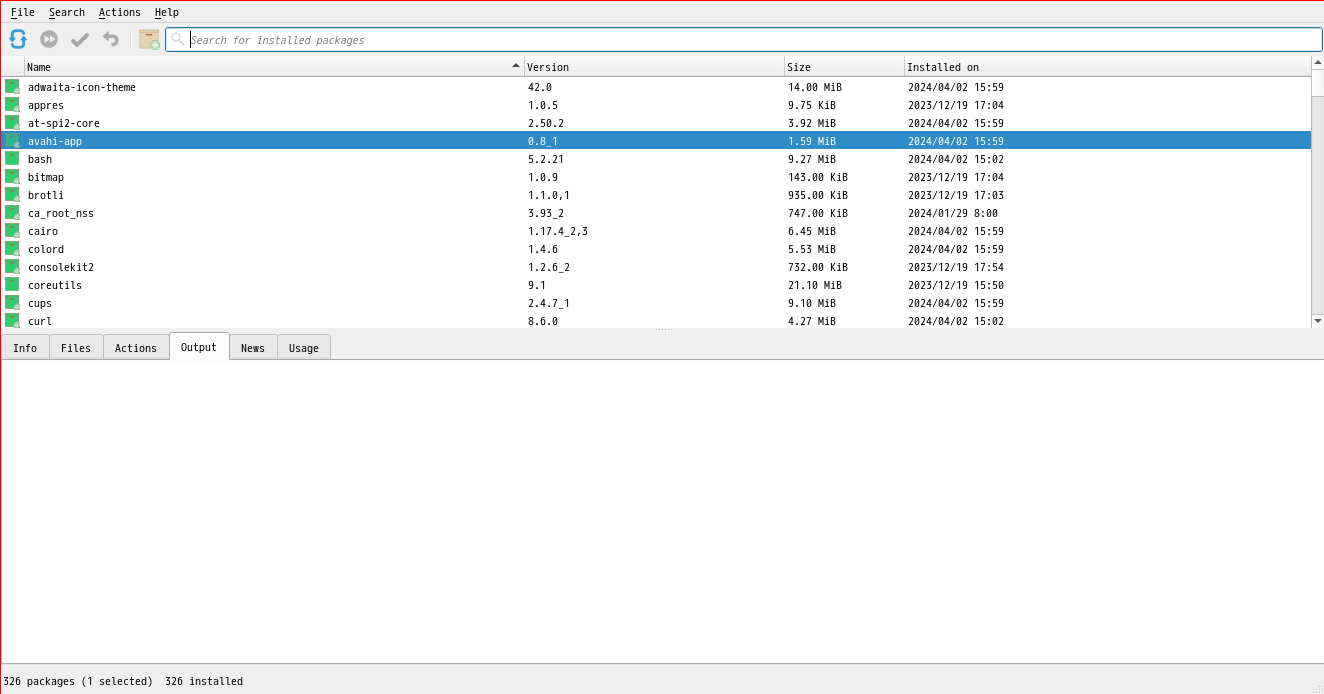Click the status icon of at-spi2-core

point(12,123)
